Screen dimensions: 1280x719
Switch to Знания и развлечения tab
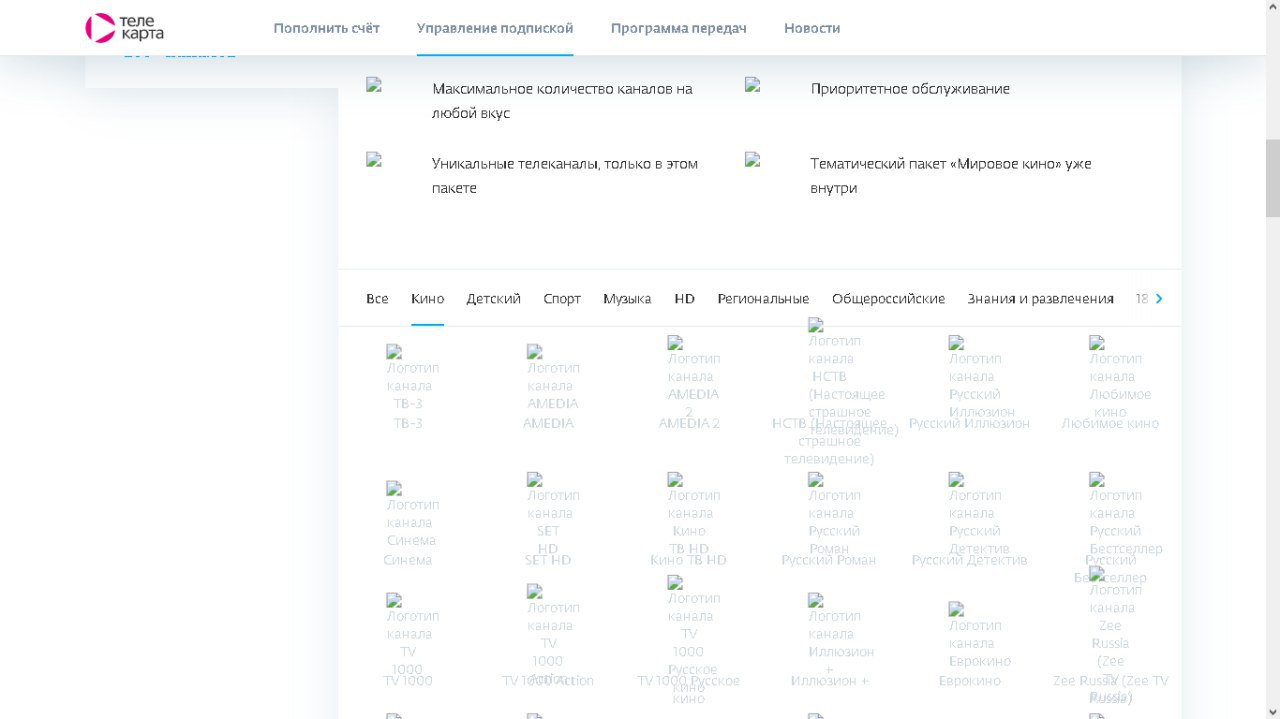tap(1040, 298)
